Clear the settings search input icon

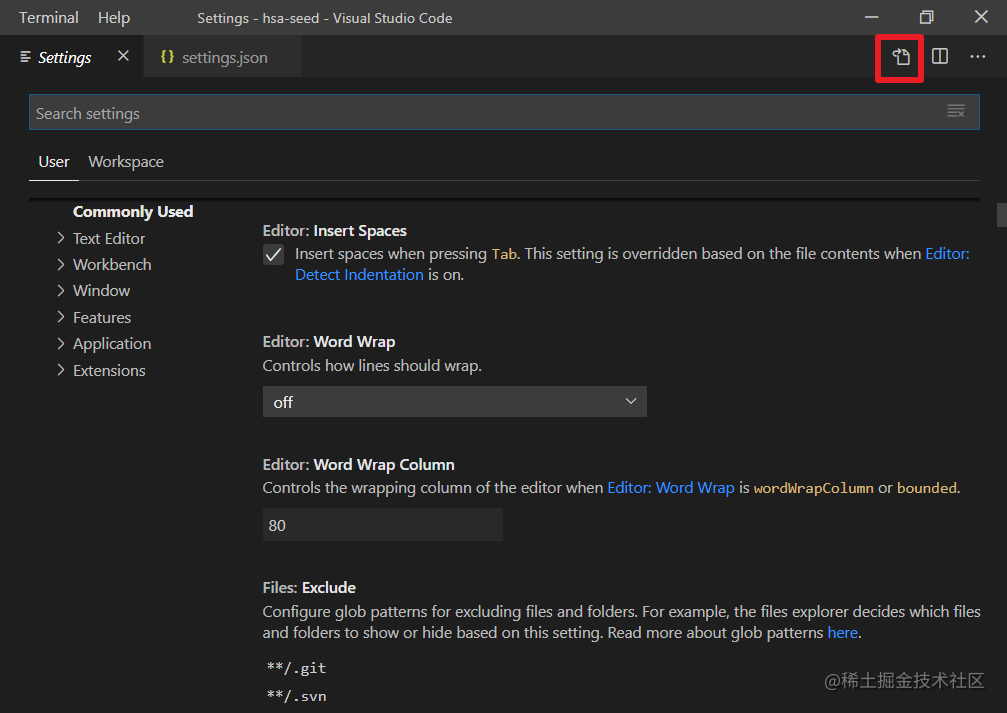click(956, 112)
